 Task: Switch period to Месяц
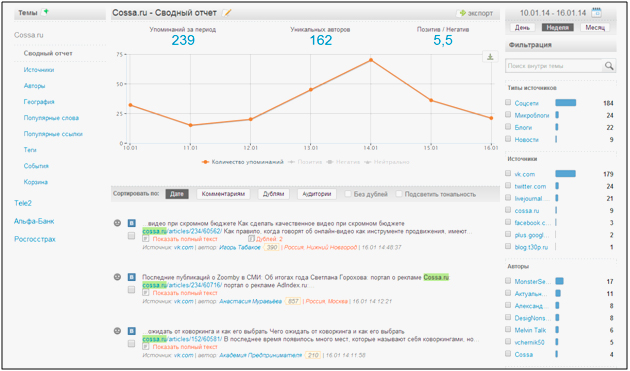595,27
